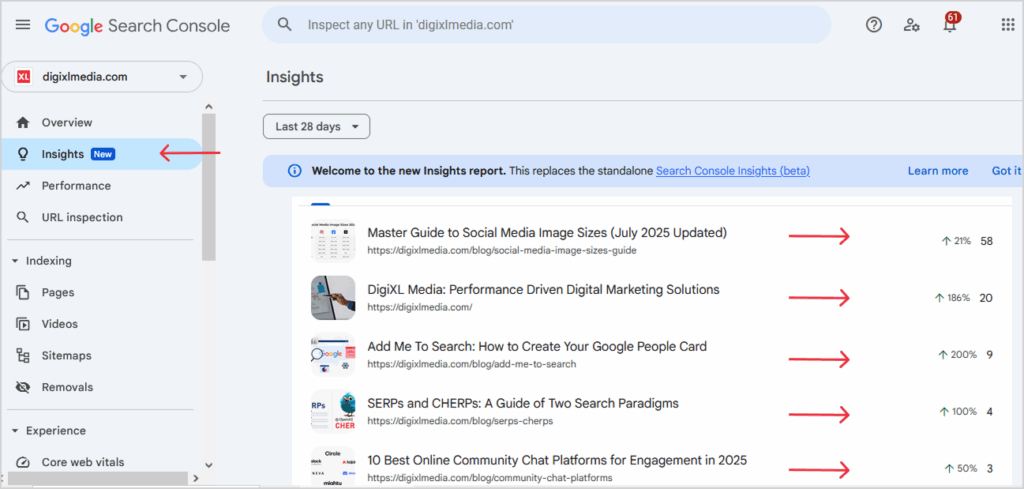Viewport: 1024px width, 489px height.
Task: Open the Help question mark icon
Action: point(874,25)
